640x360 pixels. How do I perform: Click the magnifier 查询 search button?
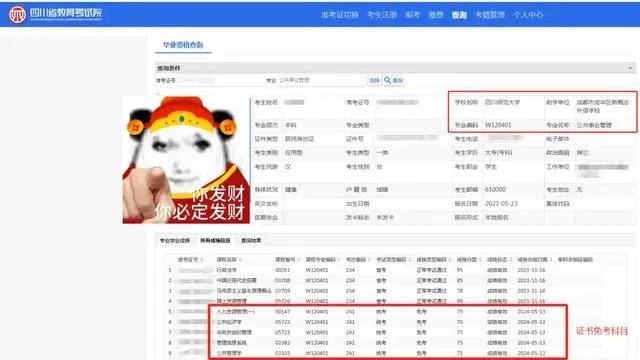394,80
